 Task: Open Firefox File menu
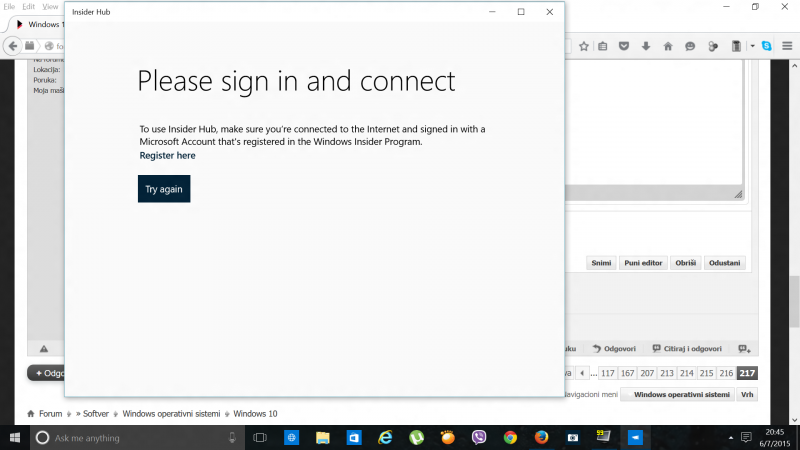point(9,7)
